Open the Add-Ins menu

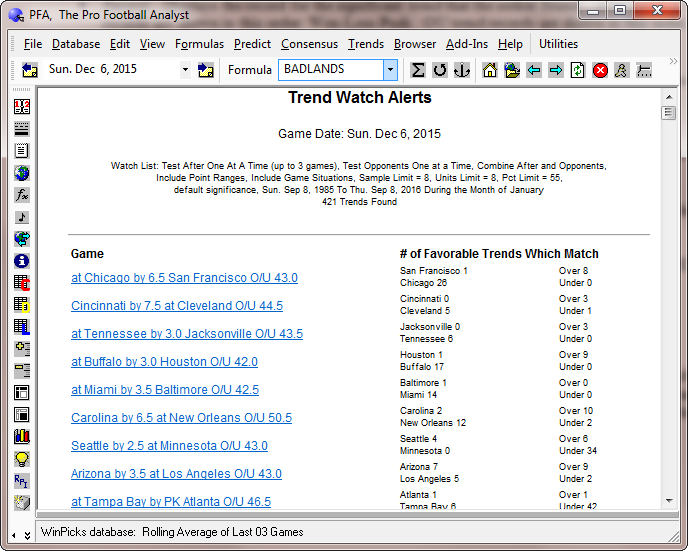[x=467, y=44]
